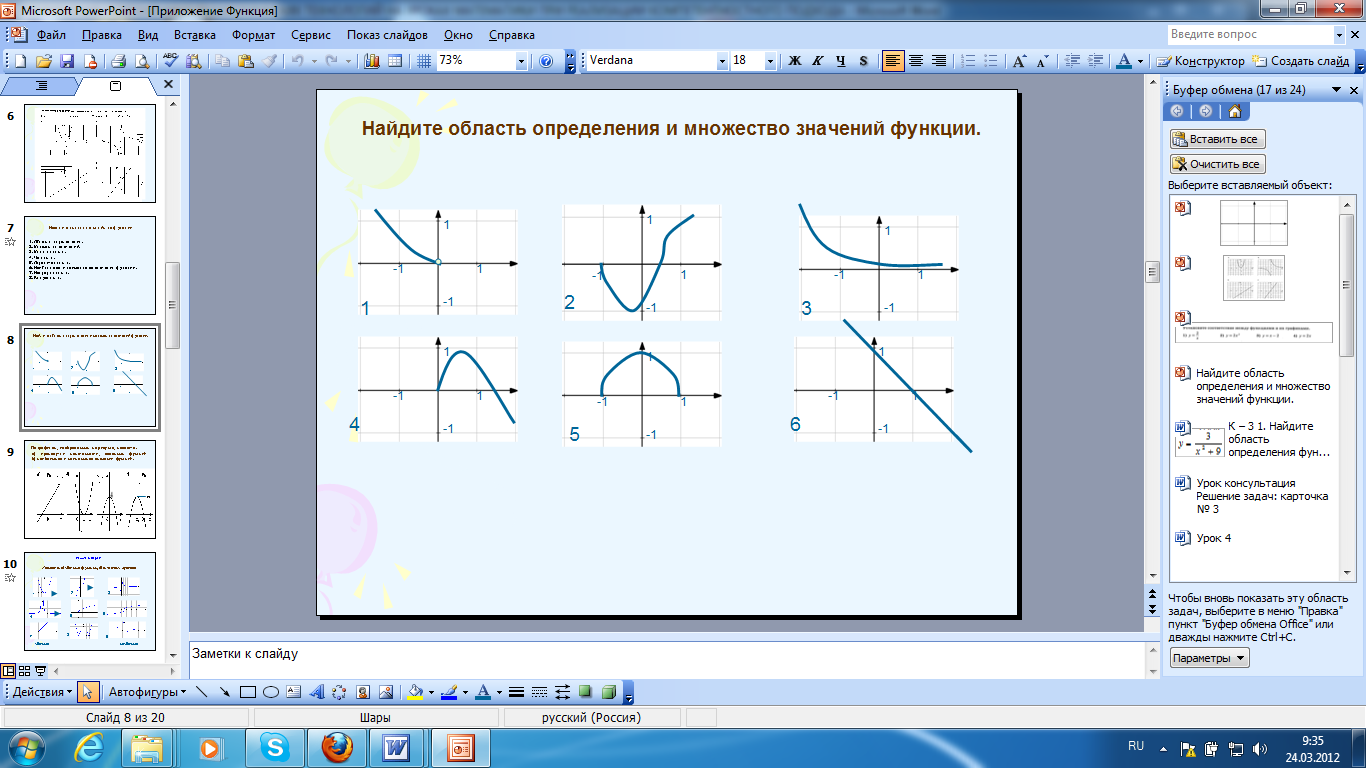The image size is (1366, 768).
Task: Open the Справка menu
Action: tap(512, 35)
